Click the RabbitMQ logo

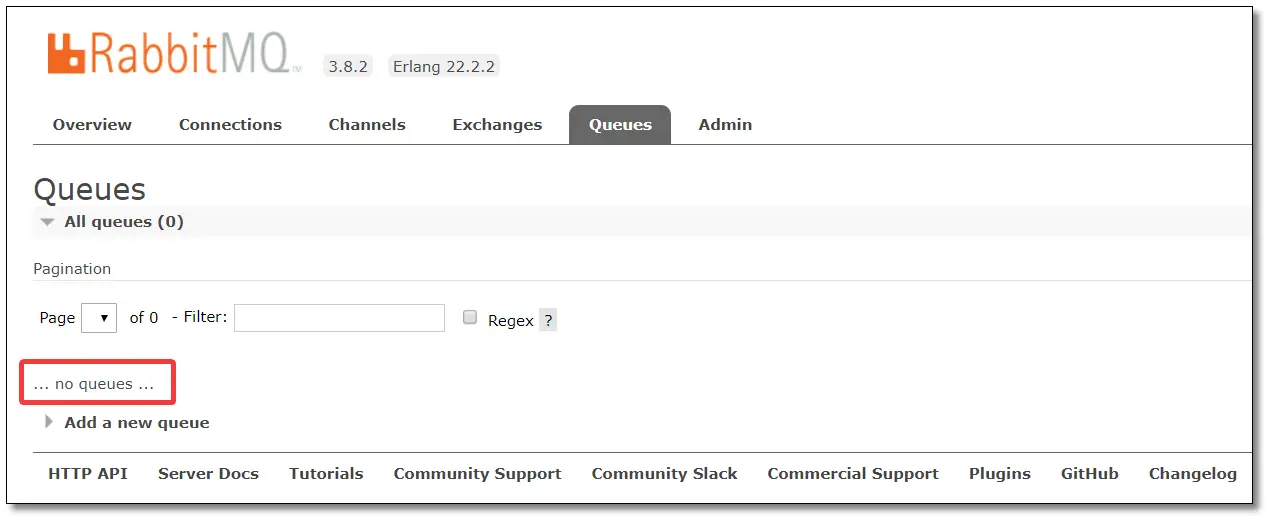point(175,55)
